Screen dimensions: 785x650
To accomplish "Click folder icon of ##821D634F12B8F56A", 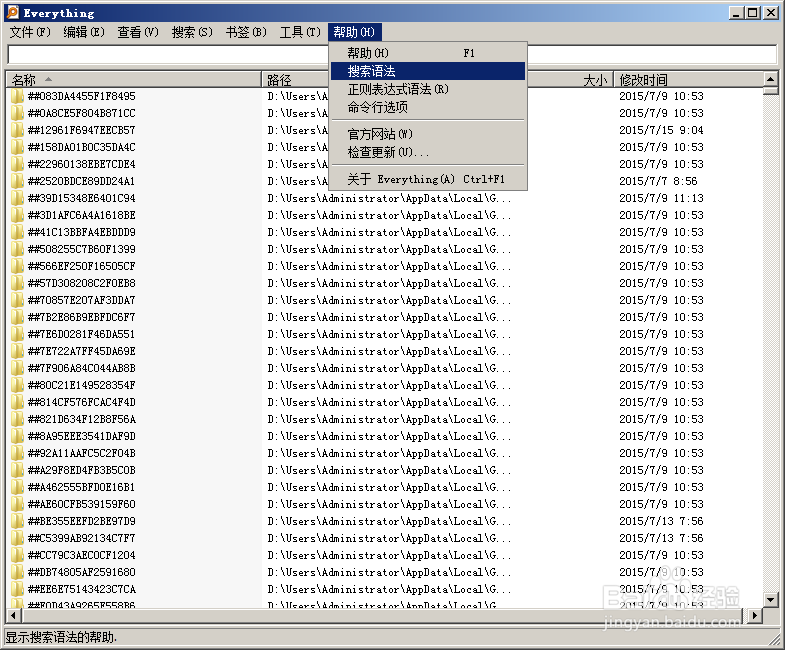I will tap(17, 420).
